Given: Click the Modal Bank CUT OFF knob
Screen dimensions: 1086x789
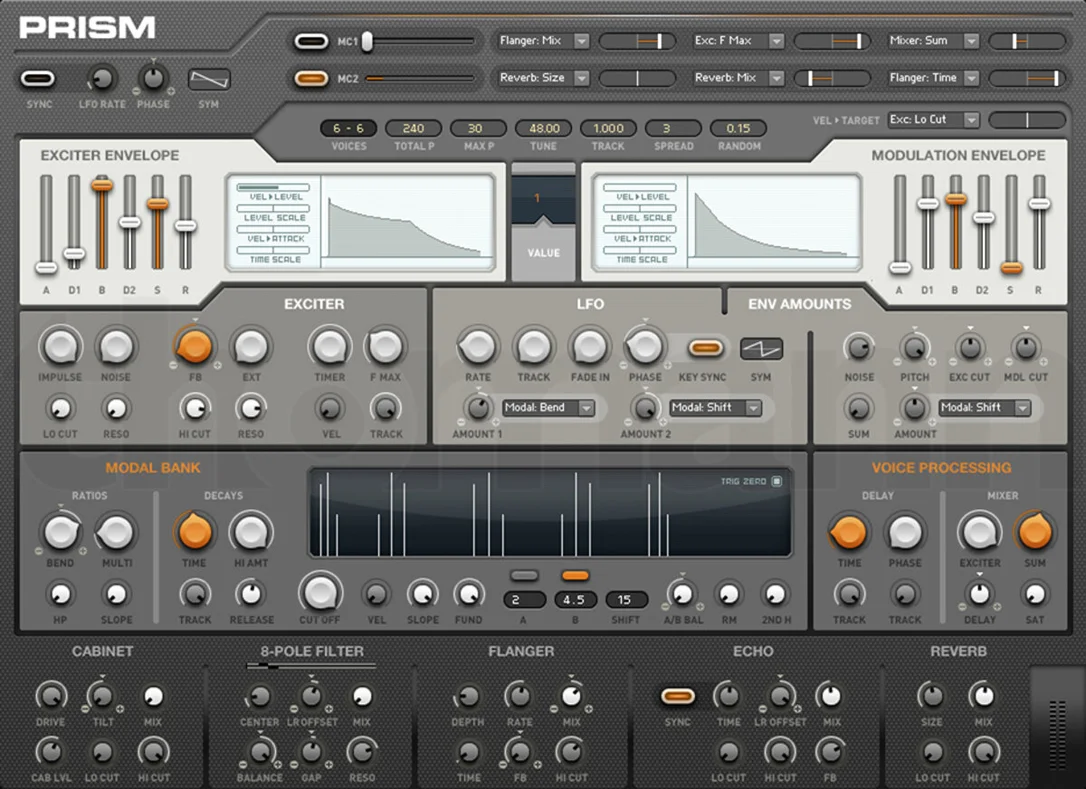Looking at the screenshot, I should pos(320,592).
